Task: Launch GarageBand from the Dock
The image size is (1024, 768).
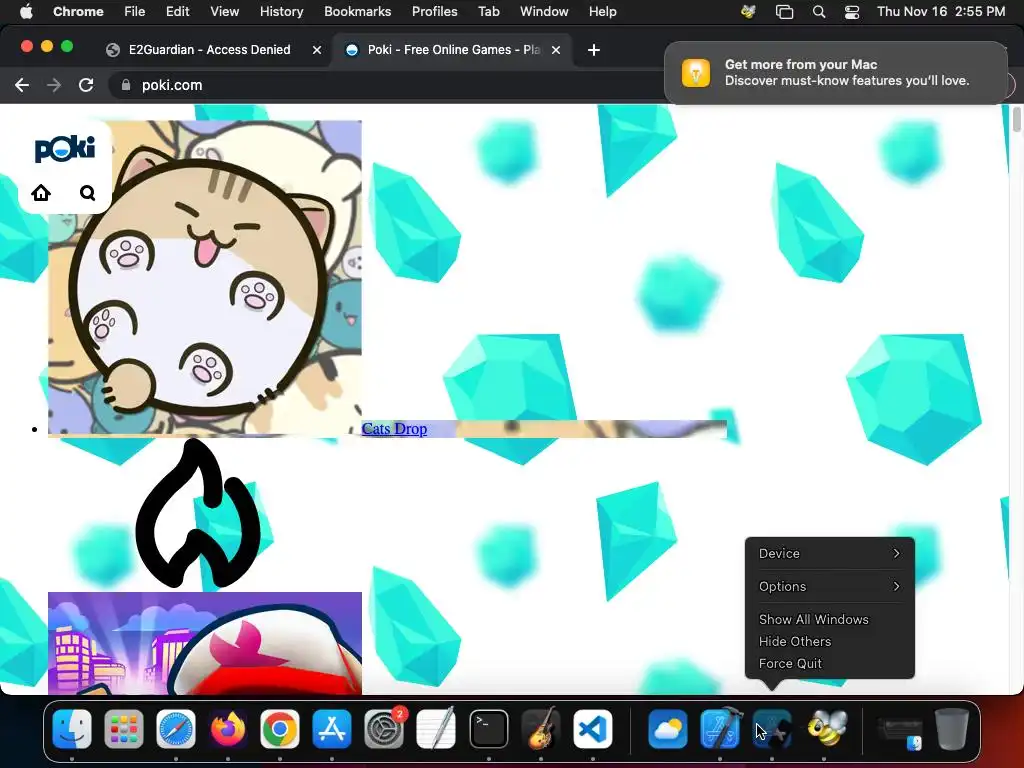Action: (x=541, y=729)
